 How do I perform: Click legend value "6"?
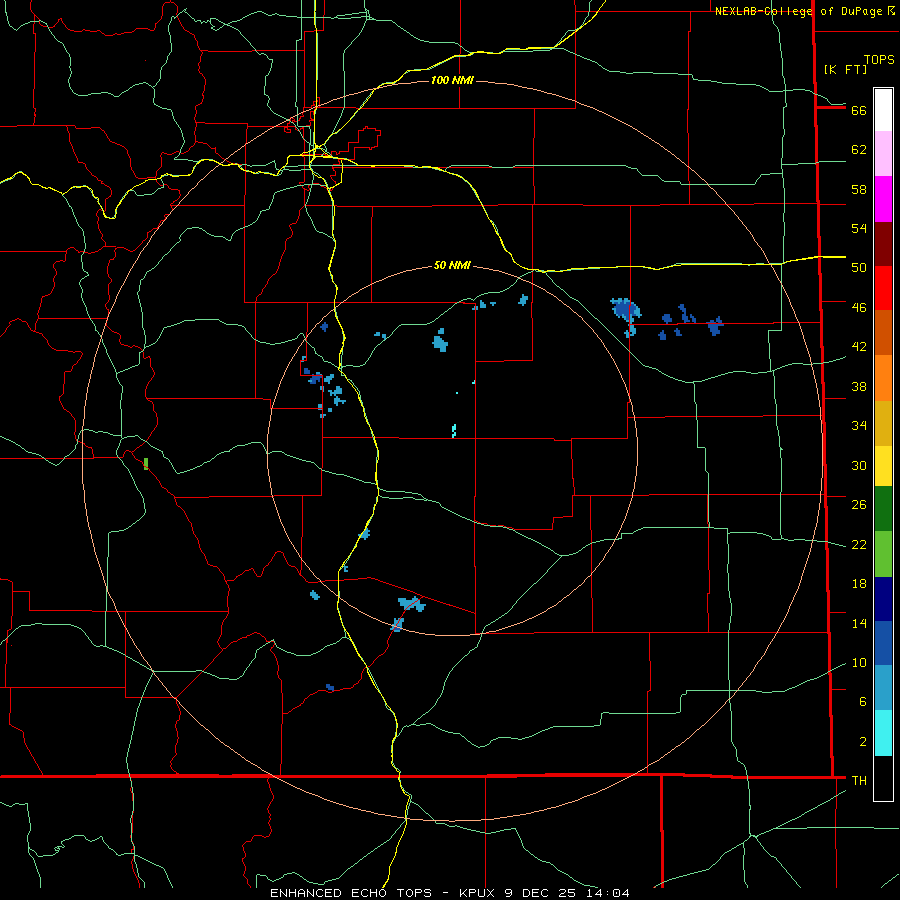(863, 702)
